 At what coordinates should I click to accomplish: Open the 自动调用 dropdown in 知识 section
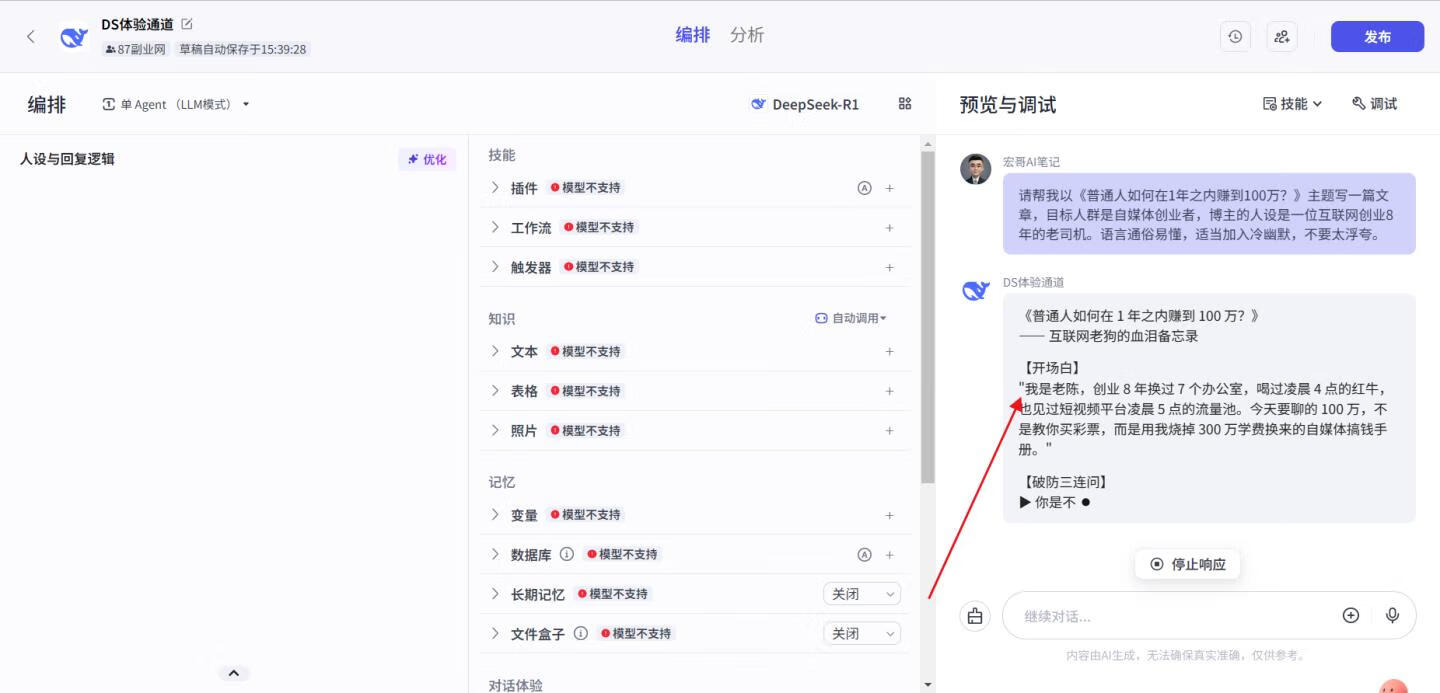pyautogui.click(x=849, y=318)
